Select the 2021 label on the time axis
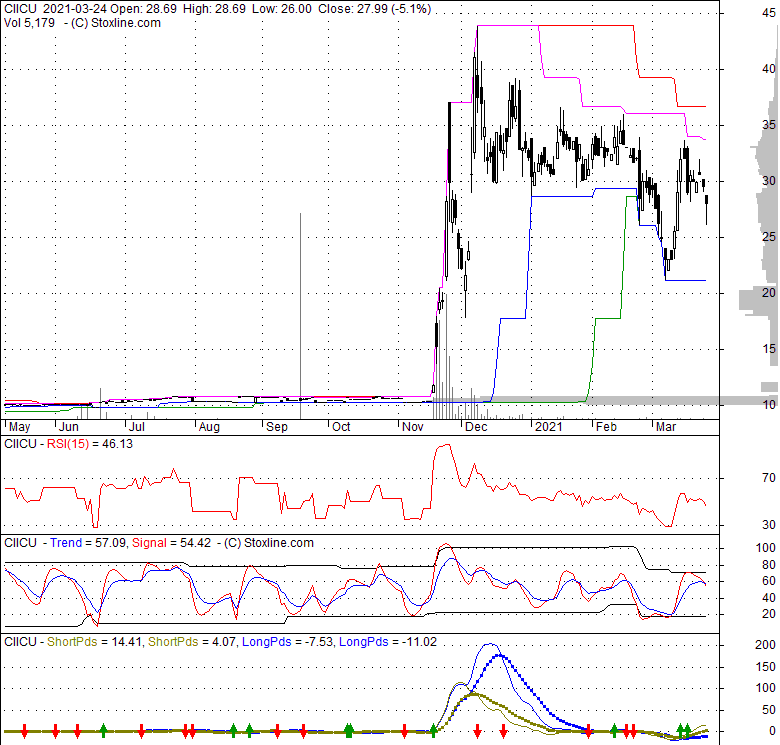The height and width of the screenshot is (745, 780). 549,427
